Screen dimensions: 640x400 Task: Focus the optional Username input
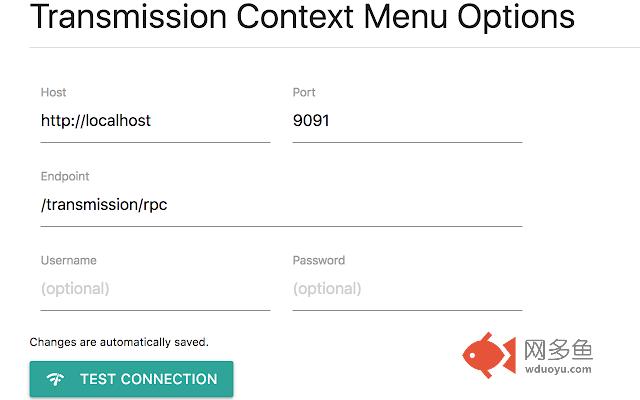point(155,289)
